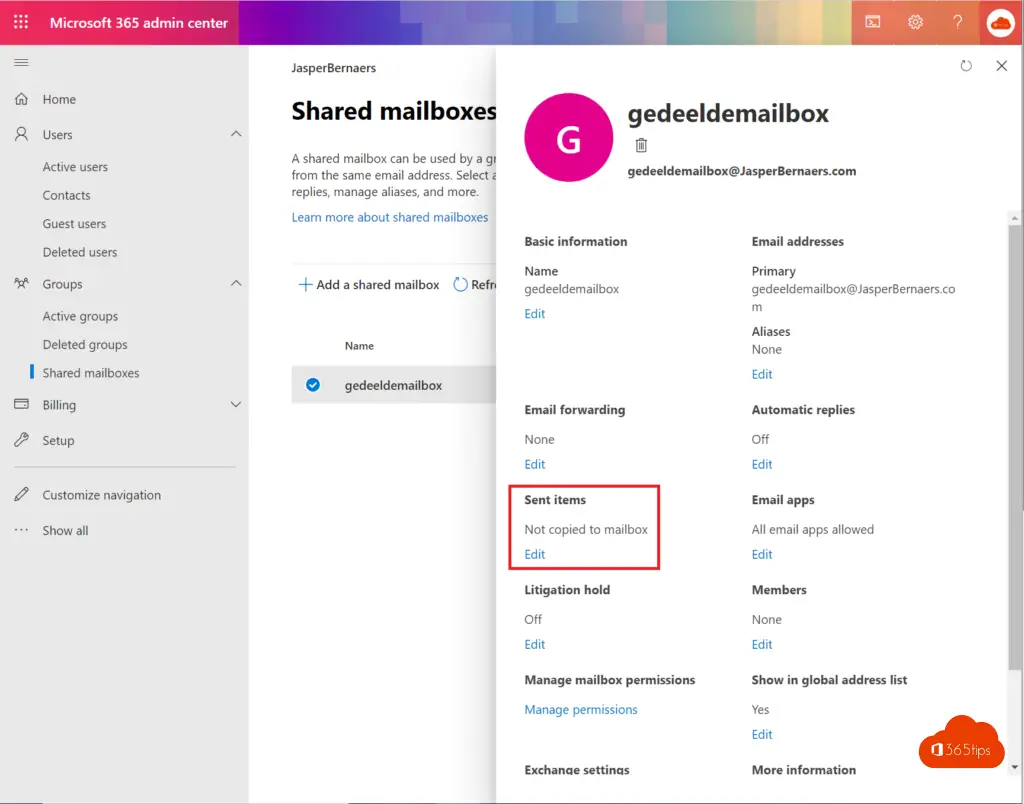Collapse navigation with hamburger menu icon
Viewport: 1024px width, 804px height.
[21, 63]
